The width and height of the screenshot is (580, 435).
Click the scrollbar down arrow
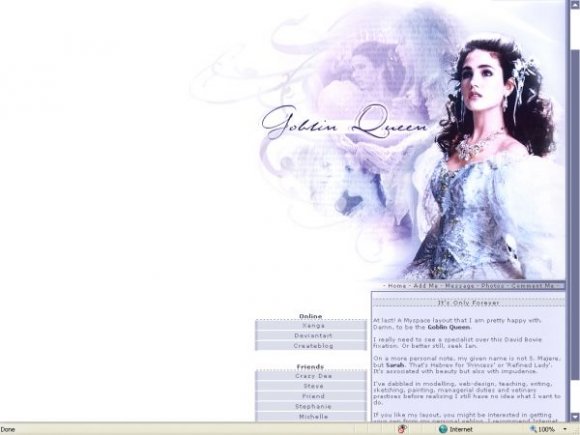[575, 417]
